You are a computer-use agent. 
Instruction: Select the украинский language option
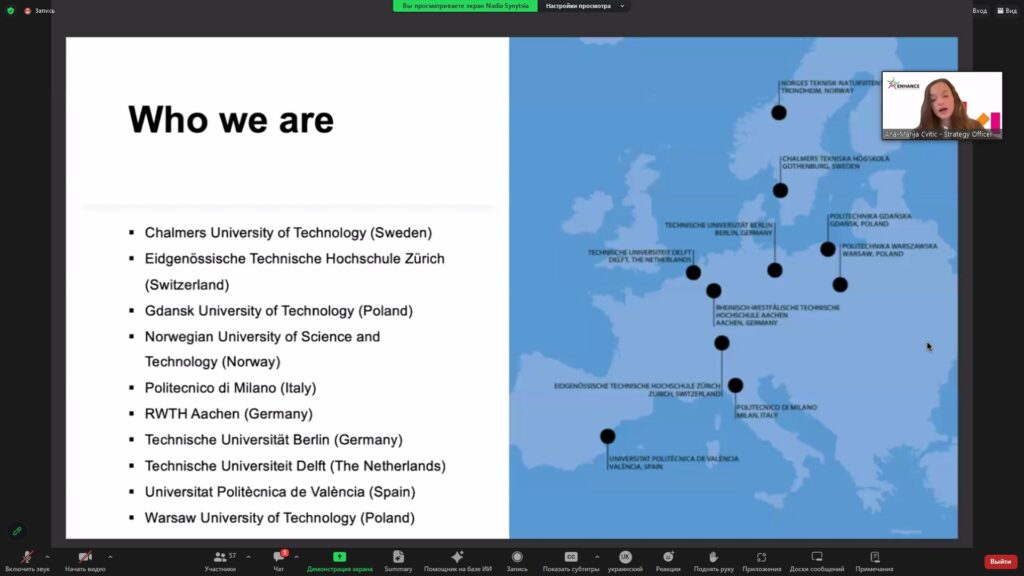[625, 558]
